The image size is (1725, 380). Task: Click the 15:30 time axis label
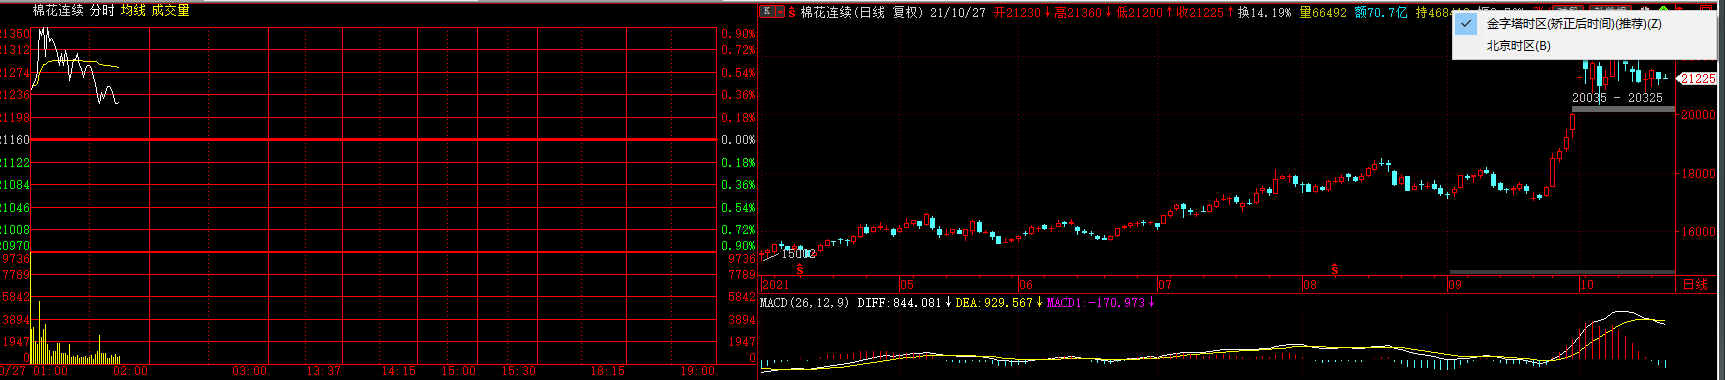(x=518, y=371)
